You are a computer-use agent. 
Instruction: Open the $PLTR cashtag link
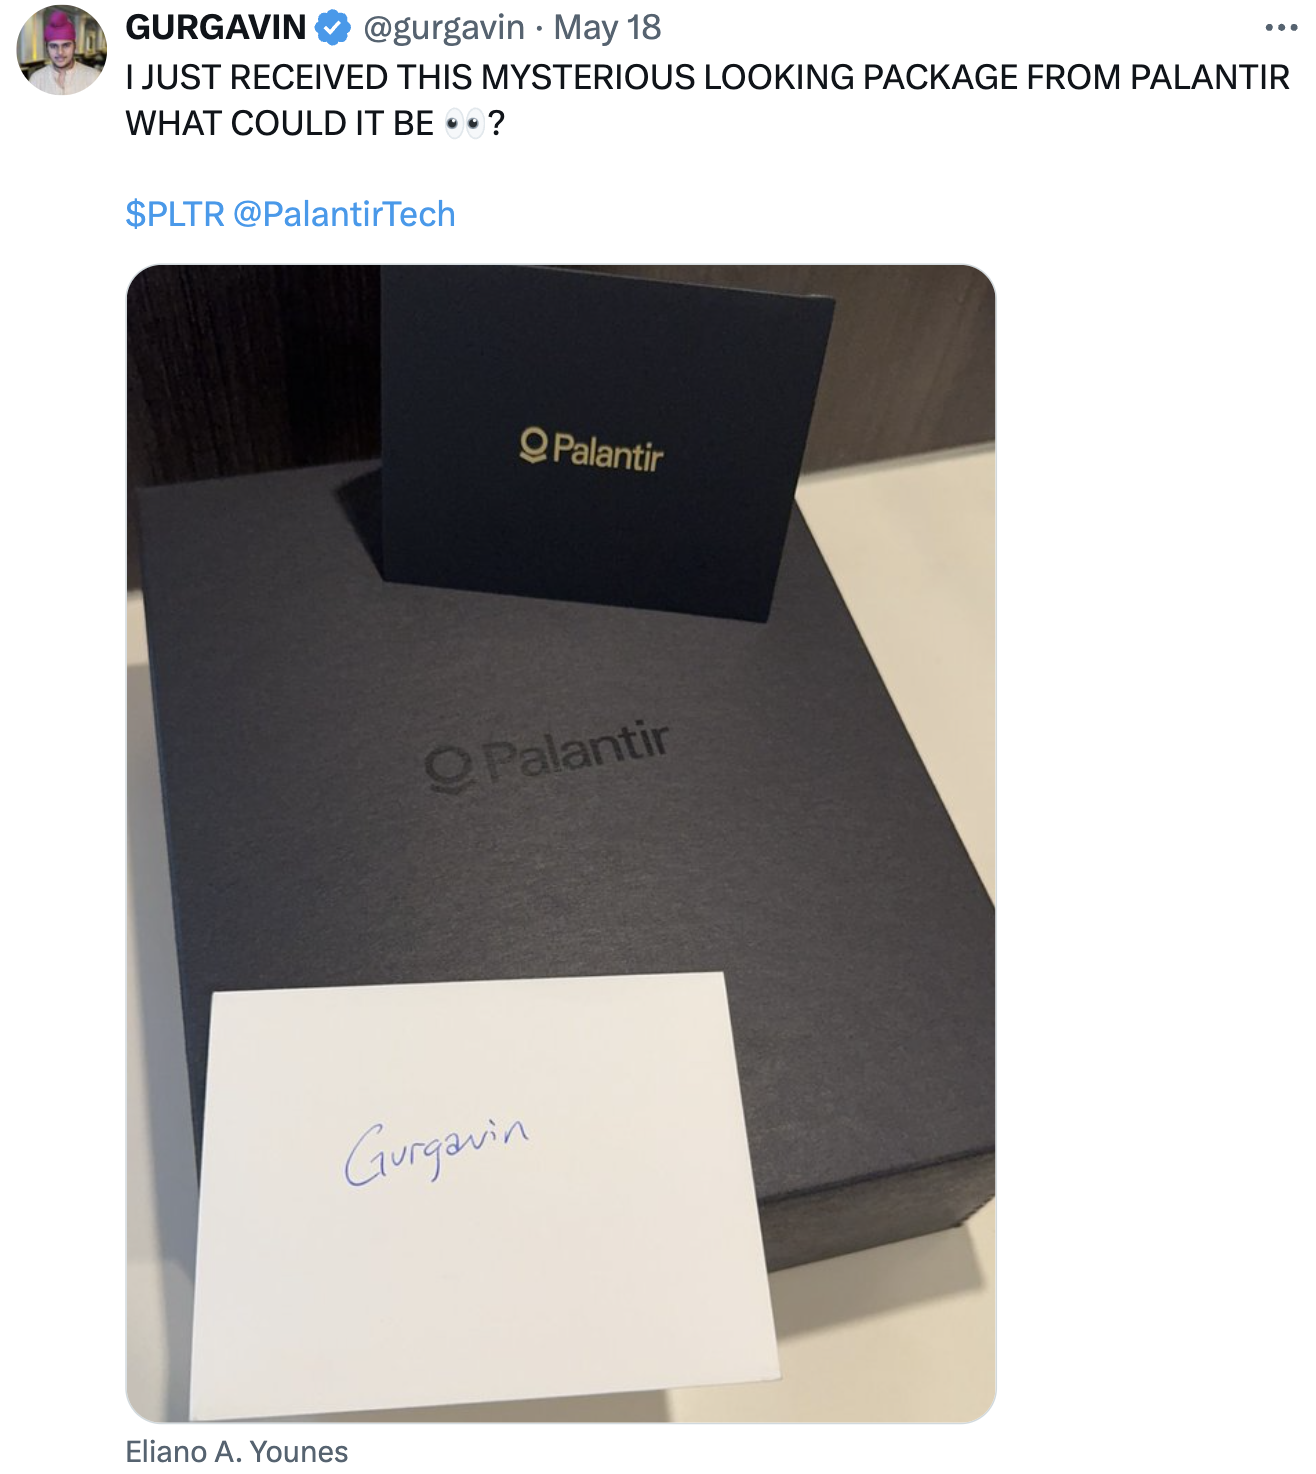175,214
